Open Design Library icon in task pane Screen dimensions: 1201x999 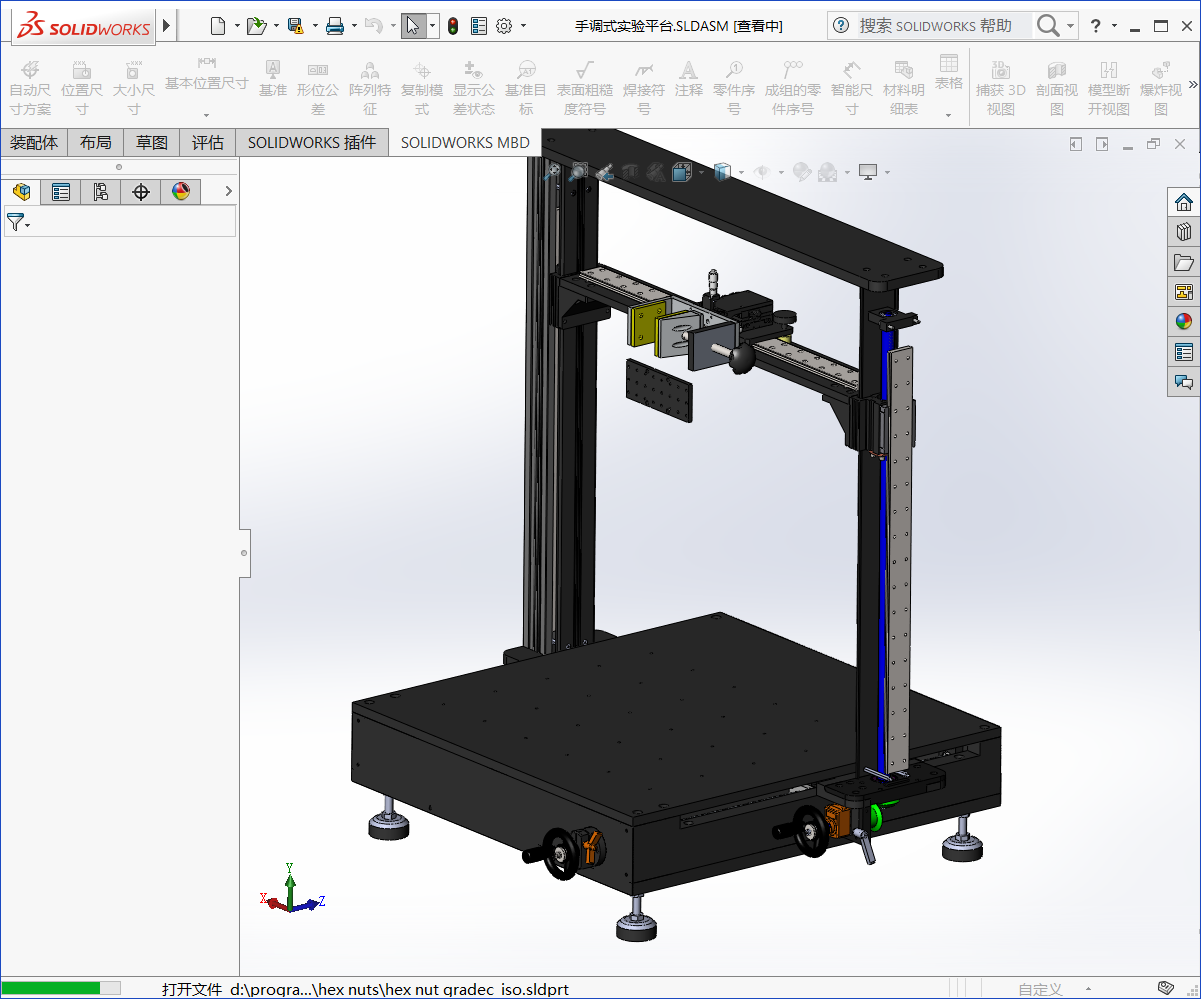tap(1184, 232)
